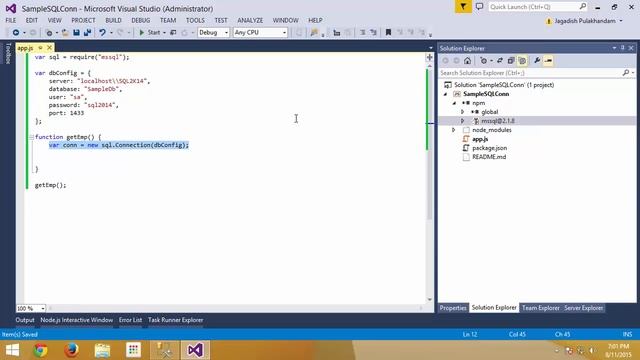The image size is (640, 360).
Task: Open the Node.js Interactive Window tab
Action: tap(77, 320)
